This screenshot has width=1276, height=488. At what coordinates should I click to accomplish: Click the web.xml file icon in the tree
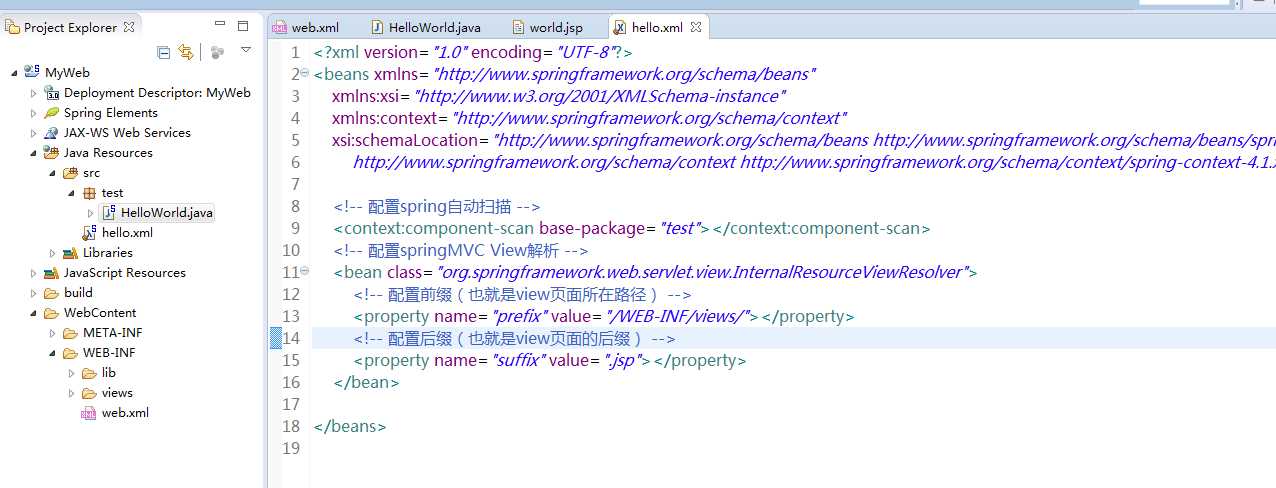[89, 412]
